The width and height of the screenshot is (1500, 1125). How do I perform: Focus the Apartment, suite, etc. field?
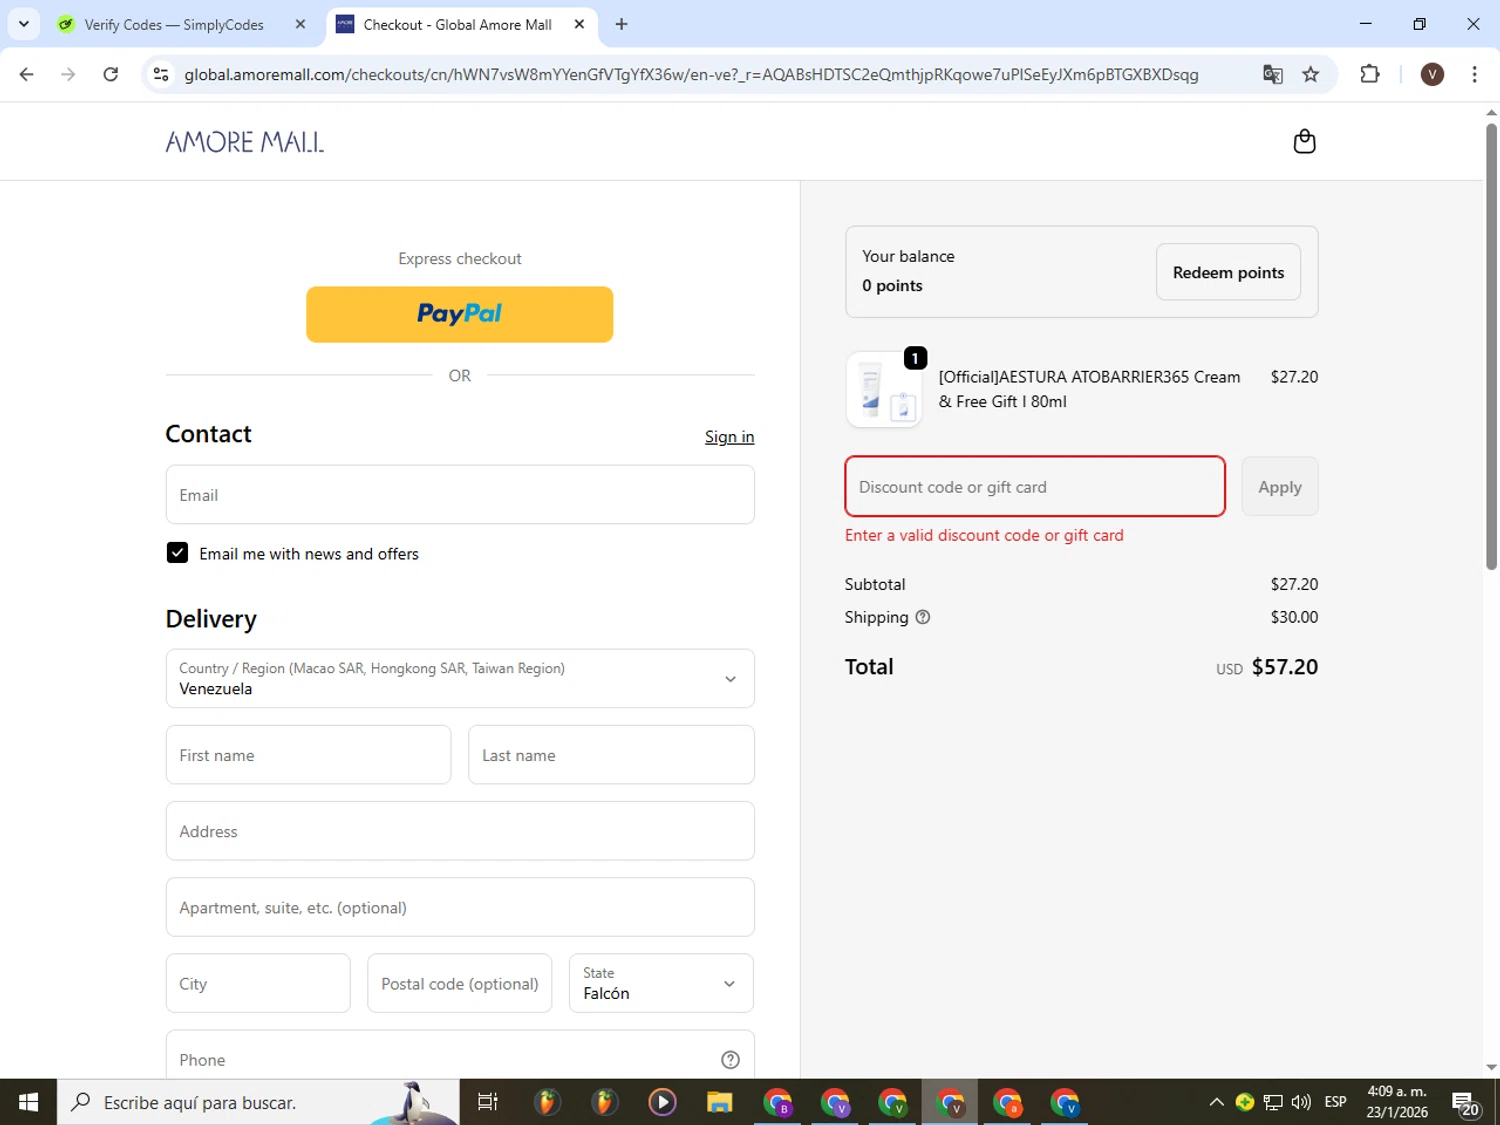coord(460,907)
